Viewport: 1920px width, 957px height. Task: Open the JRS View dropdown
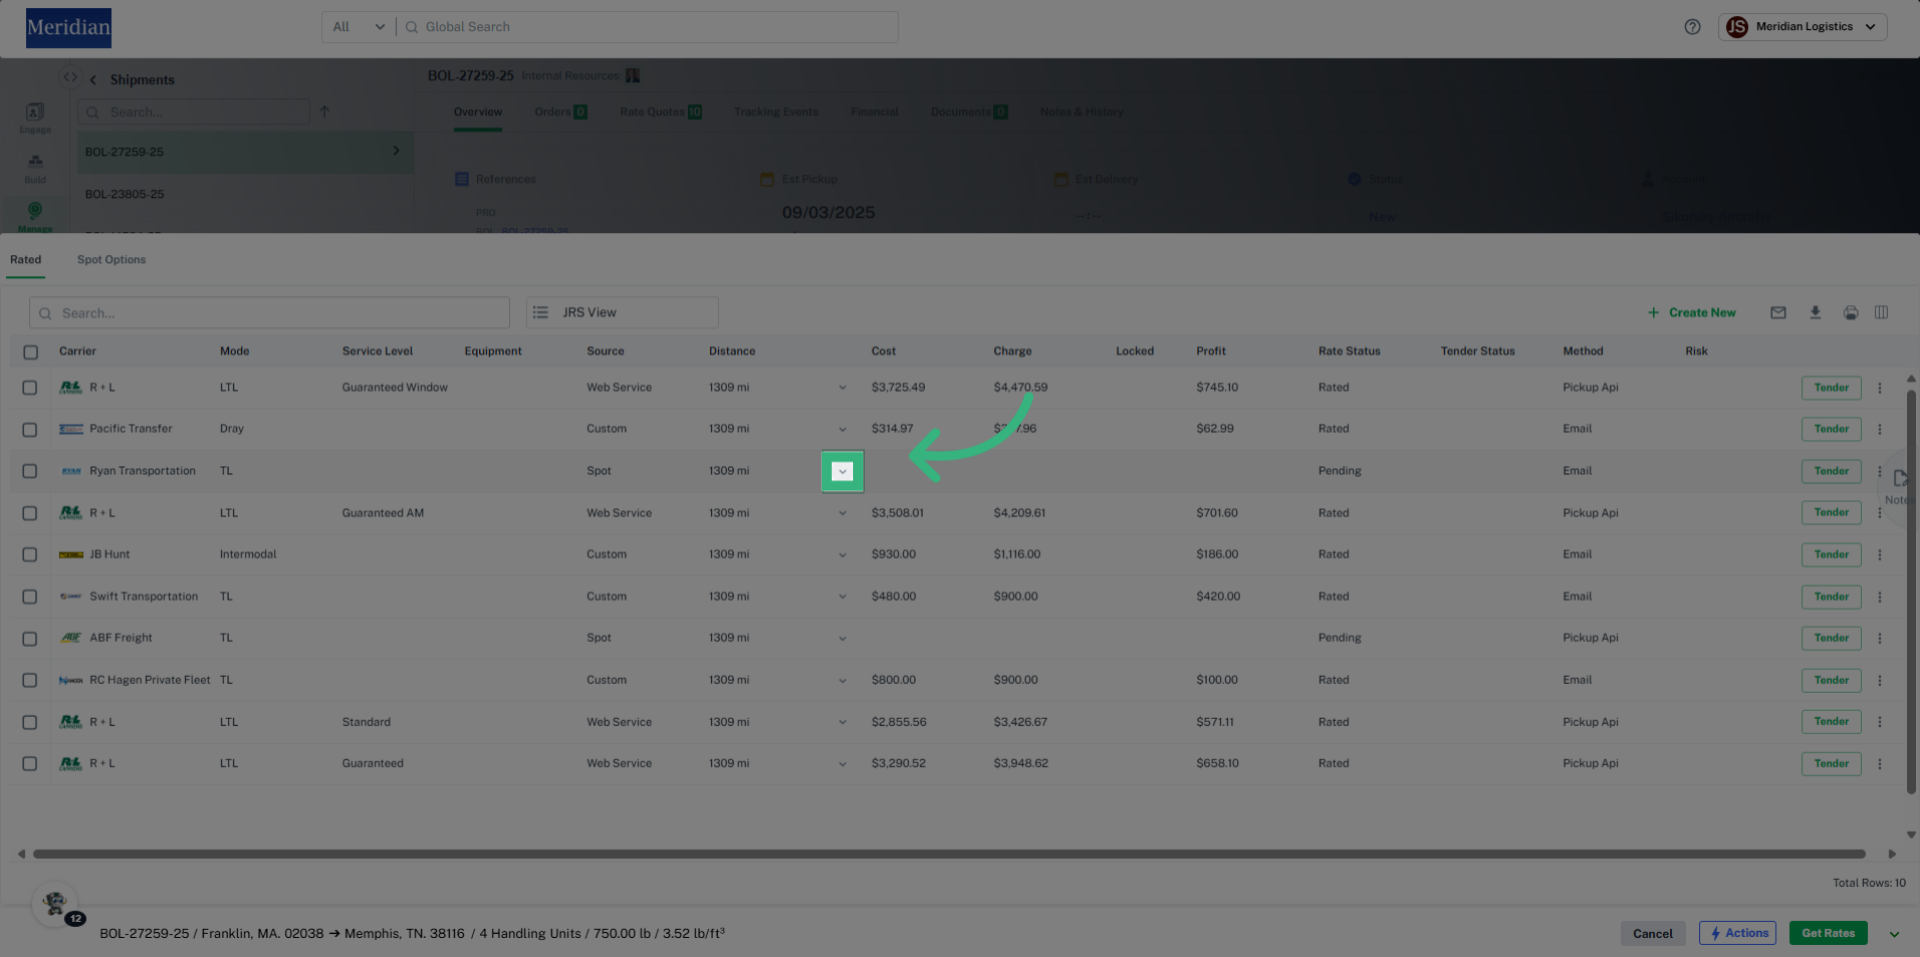(621, 313)
